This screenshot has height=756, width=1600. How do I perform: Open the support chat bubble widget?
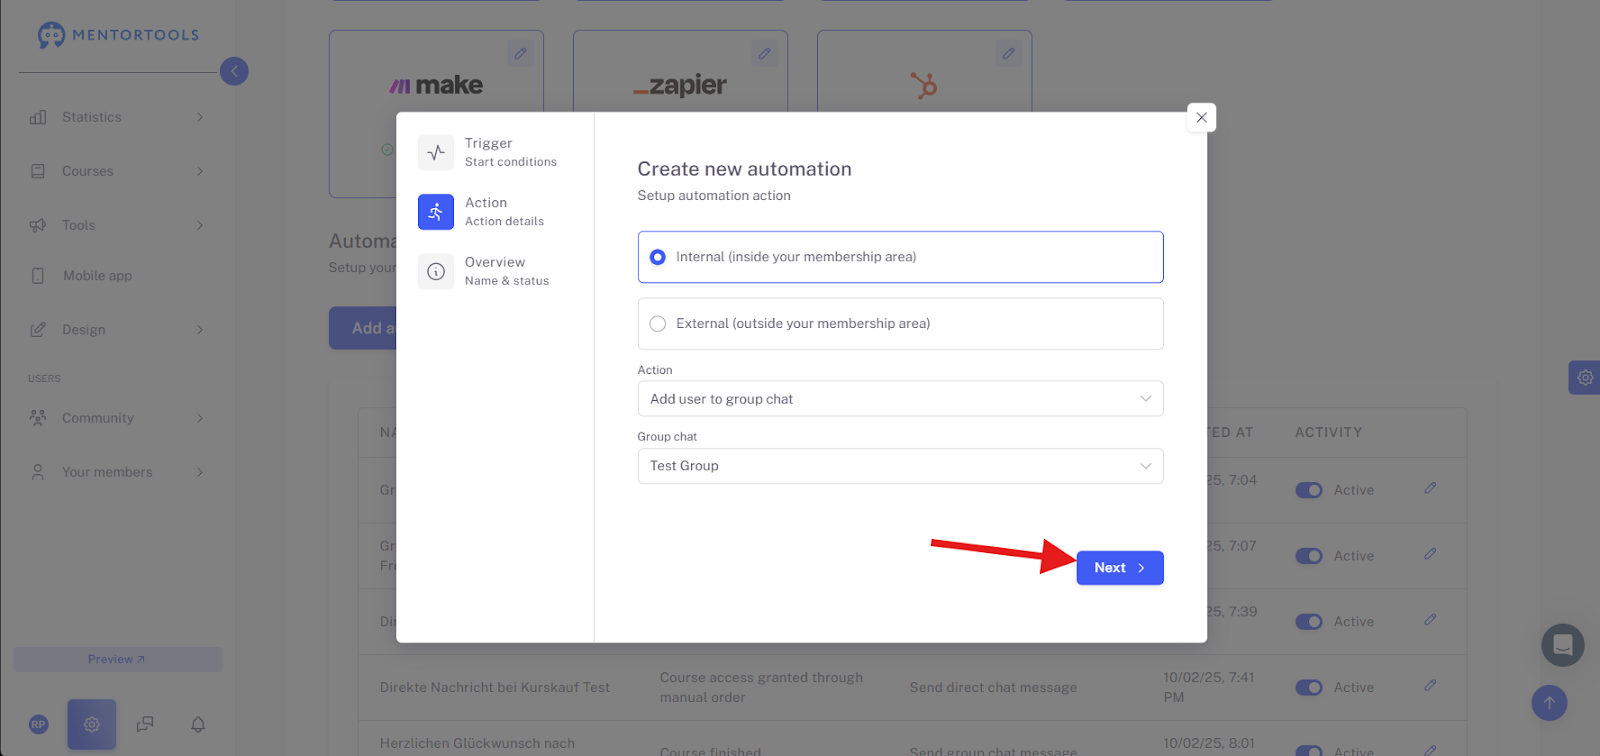pos(1563,645)
